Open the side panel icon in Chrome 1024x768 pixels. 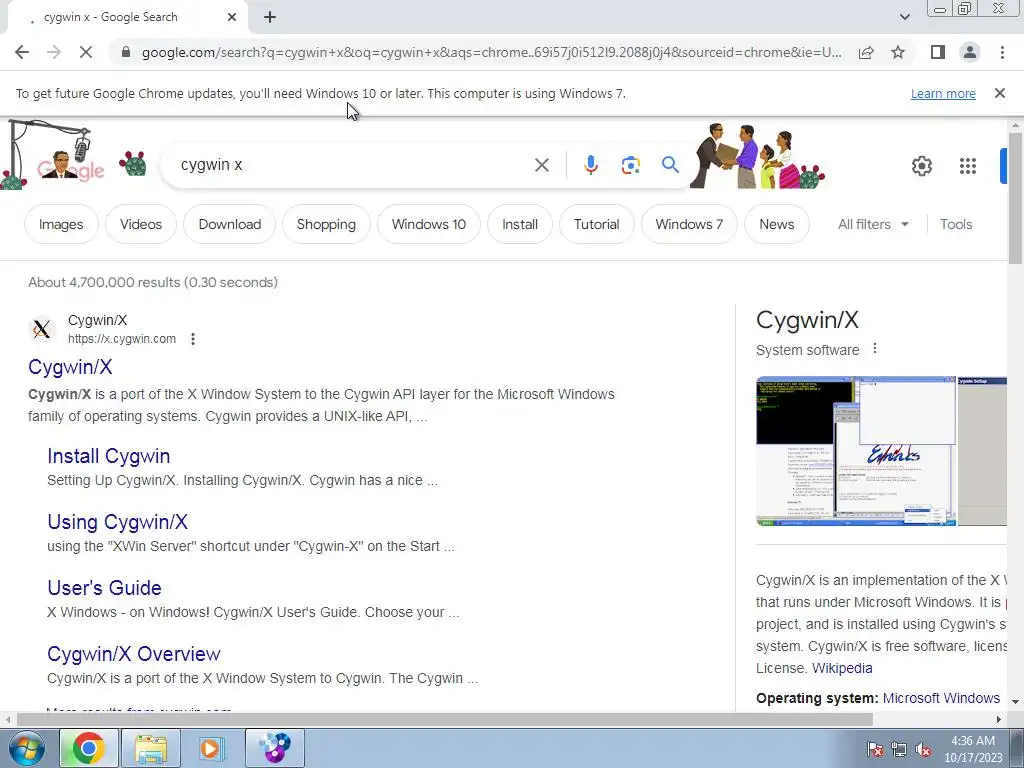[938, 52]
